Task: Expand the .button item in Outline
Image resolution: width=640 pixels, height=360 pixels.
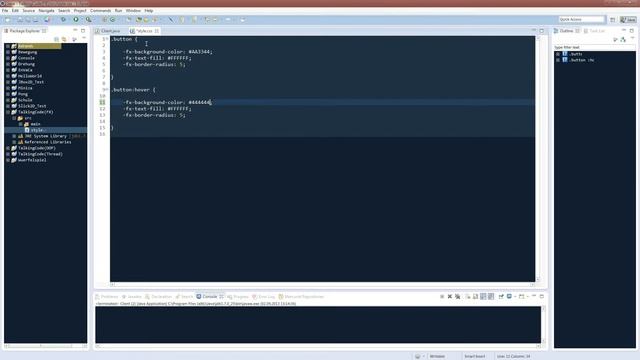Action: pos(558,54)
